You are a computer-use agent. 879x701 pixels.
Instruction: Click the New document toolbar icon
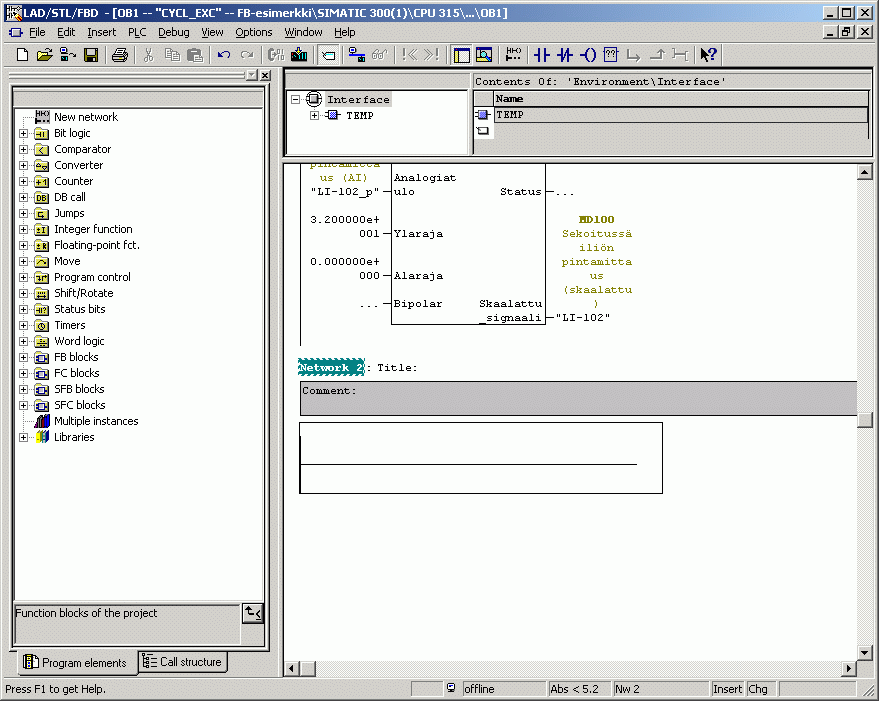point(22,55)
